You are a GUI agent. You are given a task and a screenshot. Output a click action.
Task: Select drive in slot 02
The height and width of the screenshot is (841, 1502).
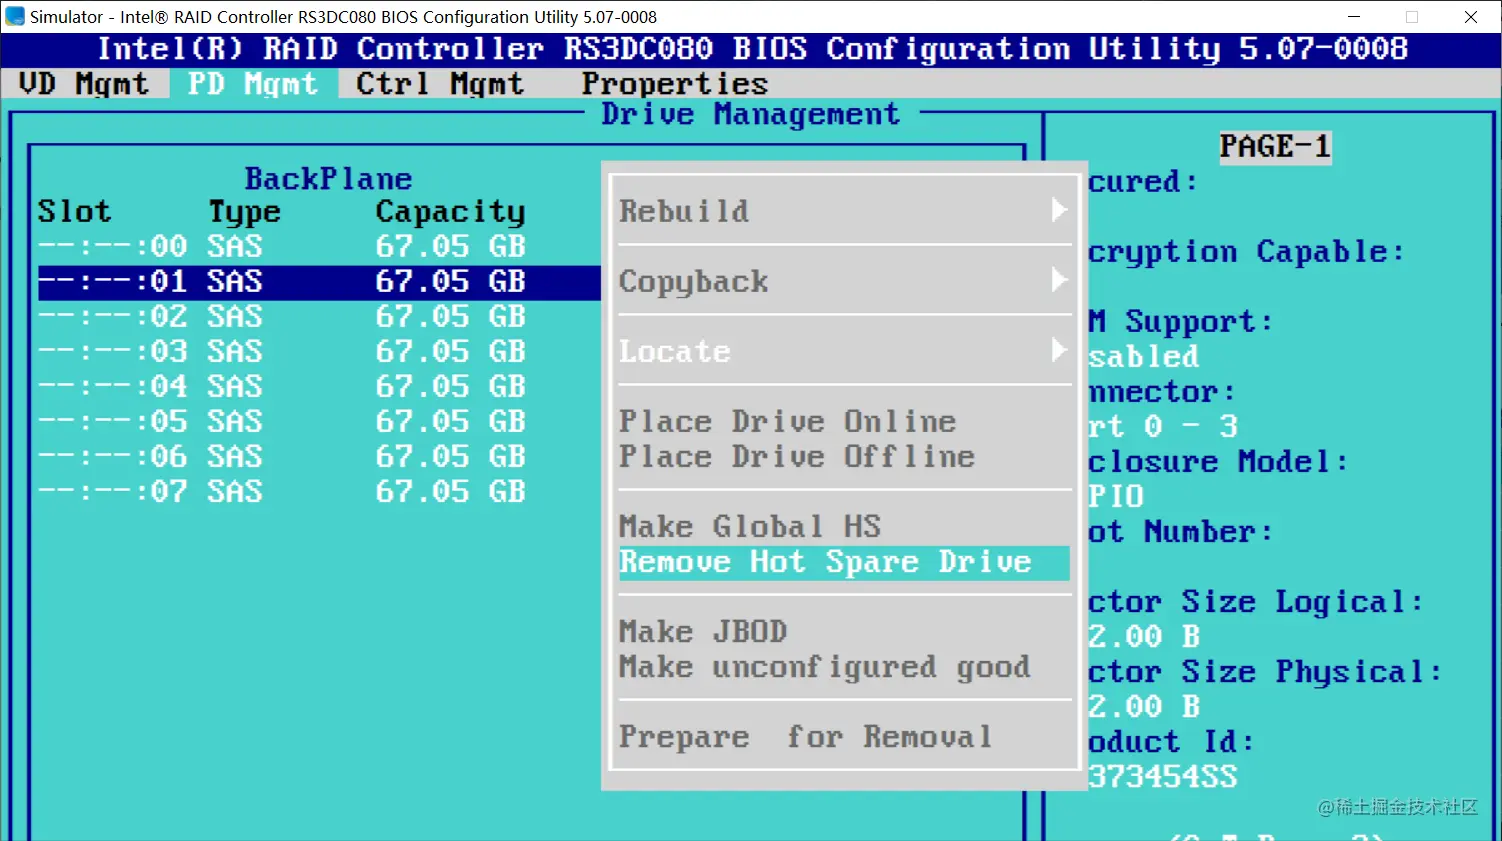coord(318,316)
